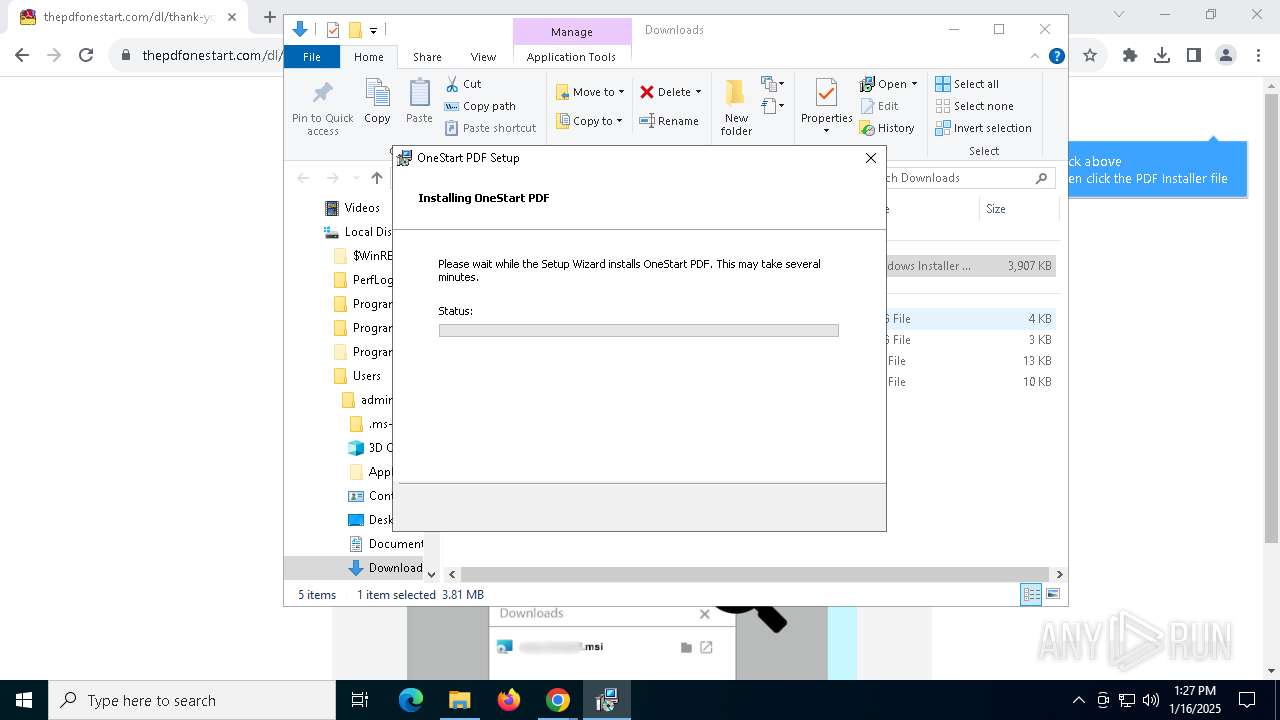The height and width of the screenshot is (720, 1280).
Task: Click History in the ribbon
Action: point(887,128)
